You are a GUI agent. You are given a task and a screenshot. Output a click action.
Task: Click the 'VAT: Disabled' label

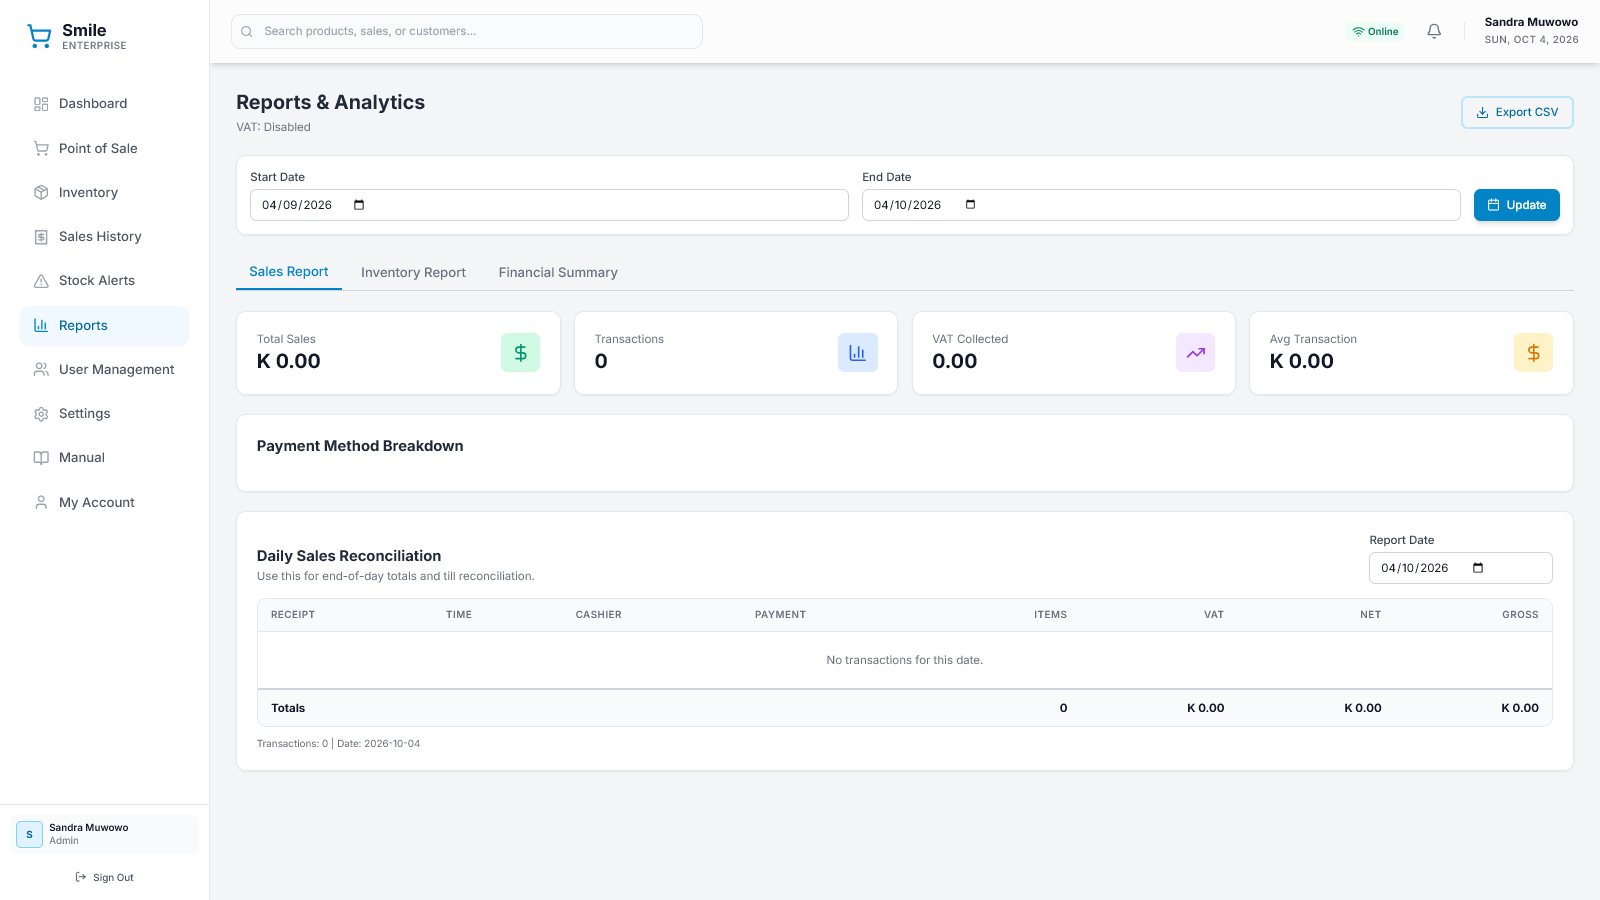[x=273, y=127]
